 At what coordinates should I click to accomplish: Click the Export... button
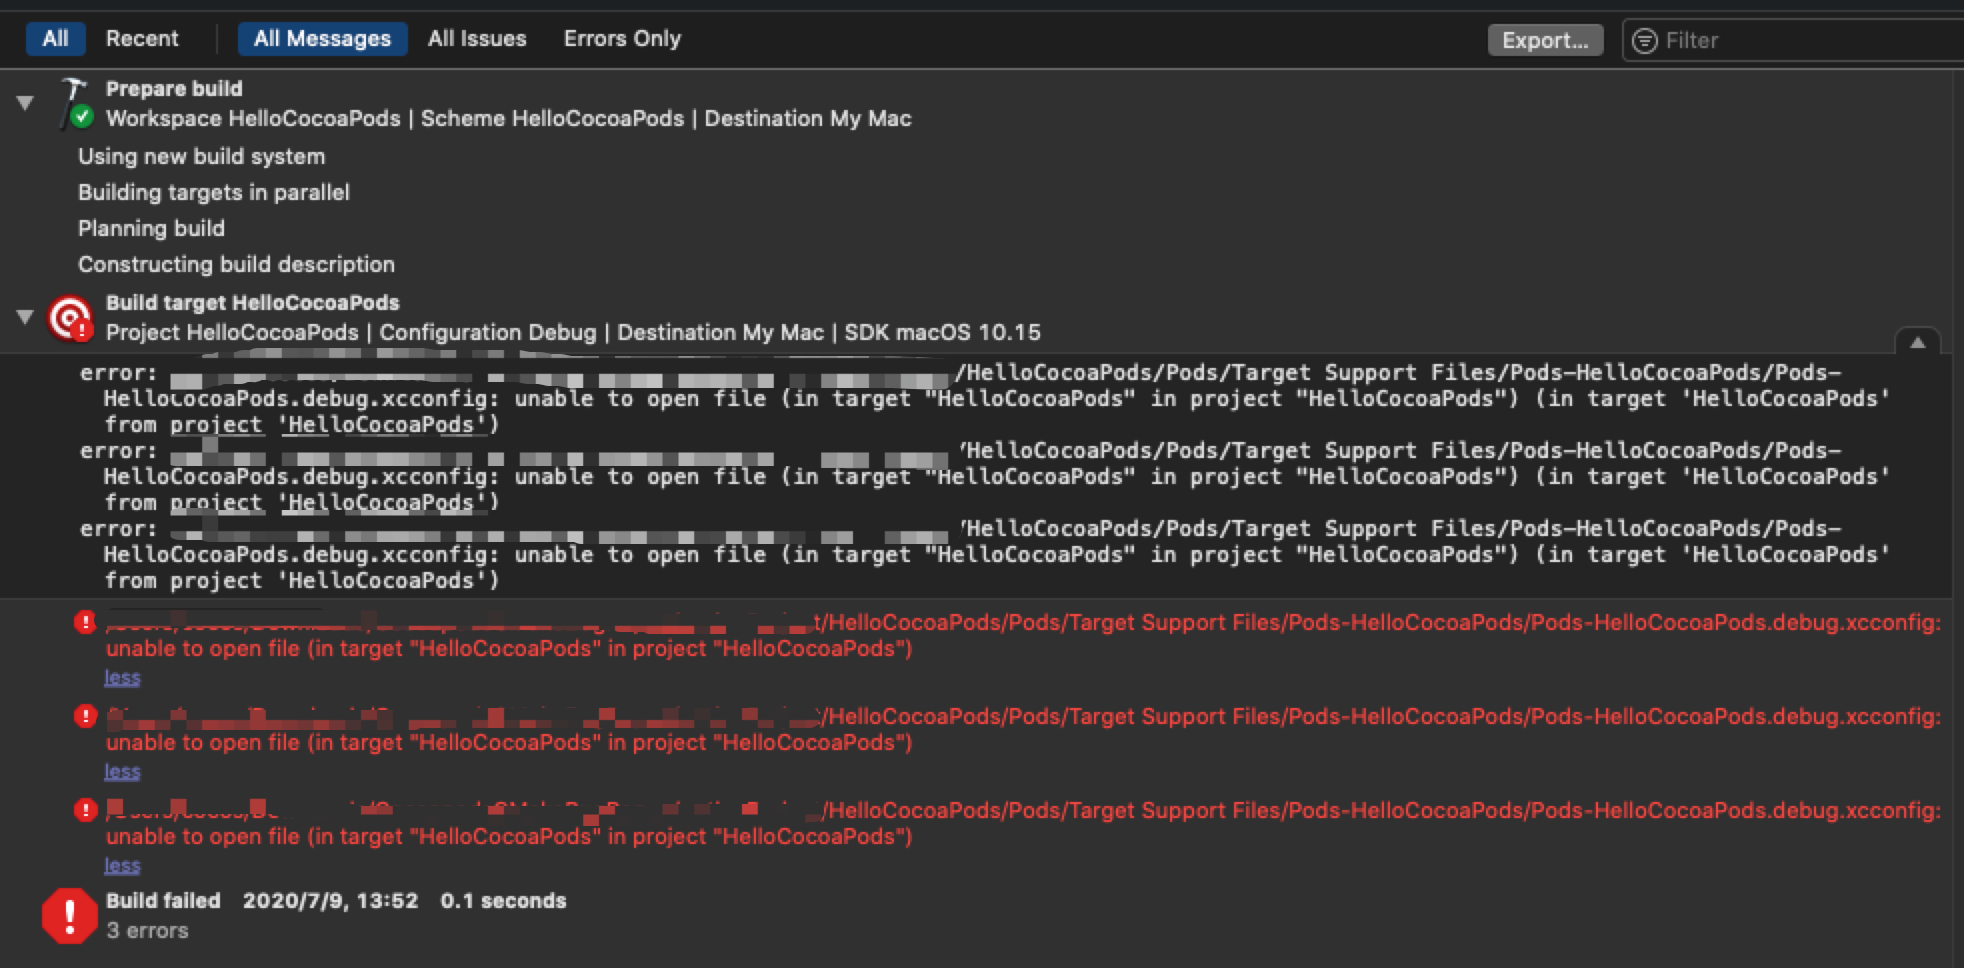(x=1545, y=40)
